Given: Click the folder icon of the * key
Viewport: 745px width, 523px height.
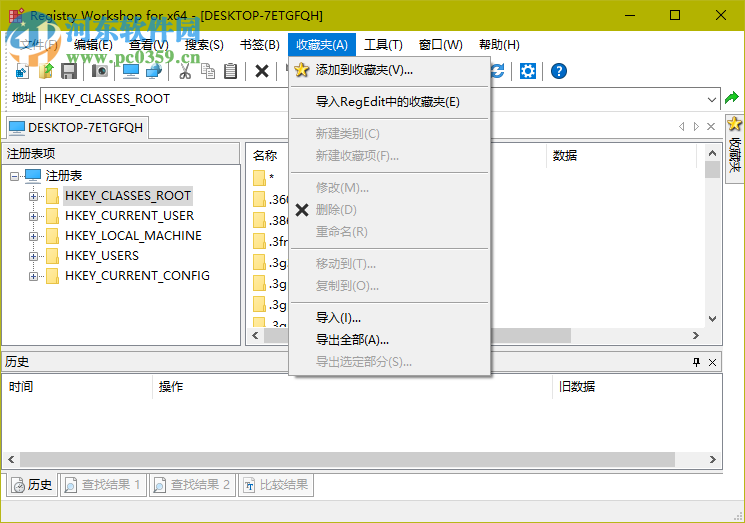Looking at the screenshot, I should point(259,178).
